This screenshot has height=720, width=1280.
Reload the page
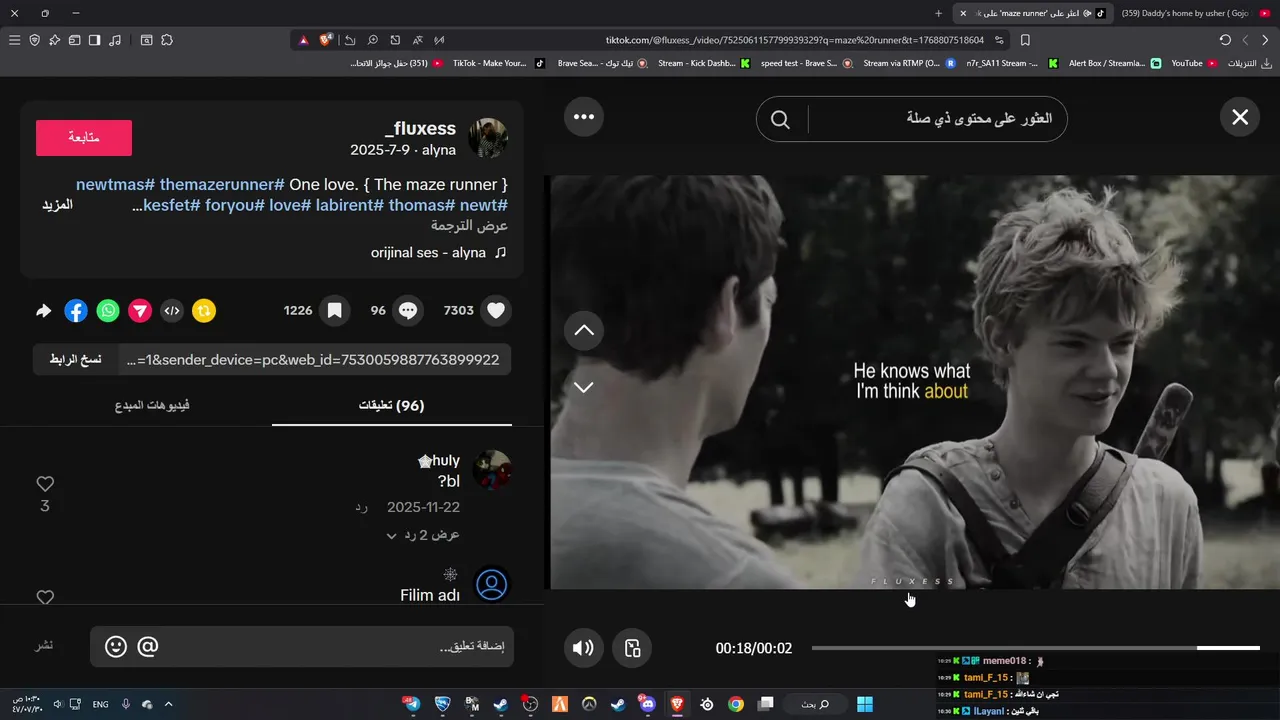pos(1225,40)
